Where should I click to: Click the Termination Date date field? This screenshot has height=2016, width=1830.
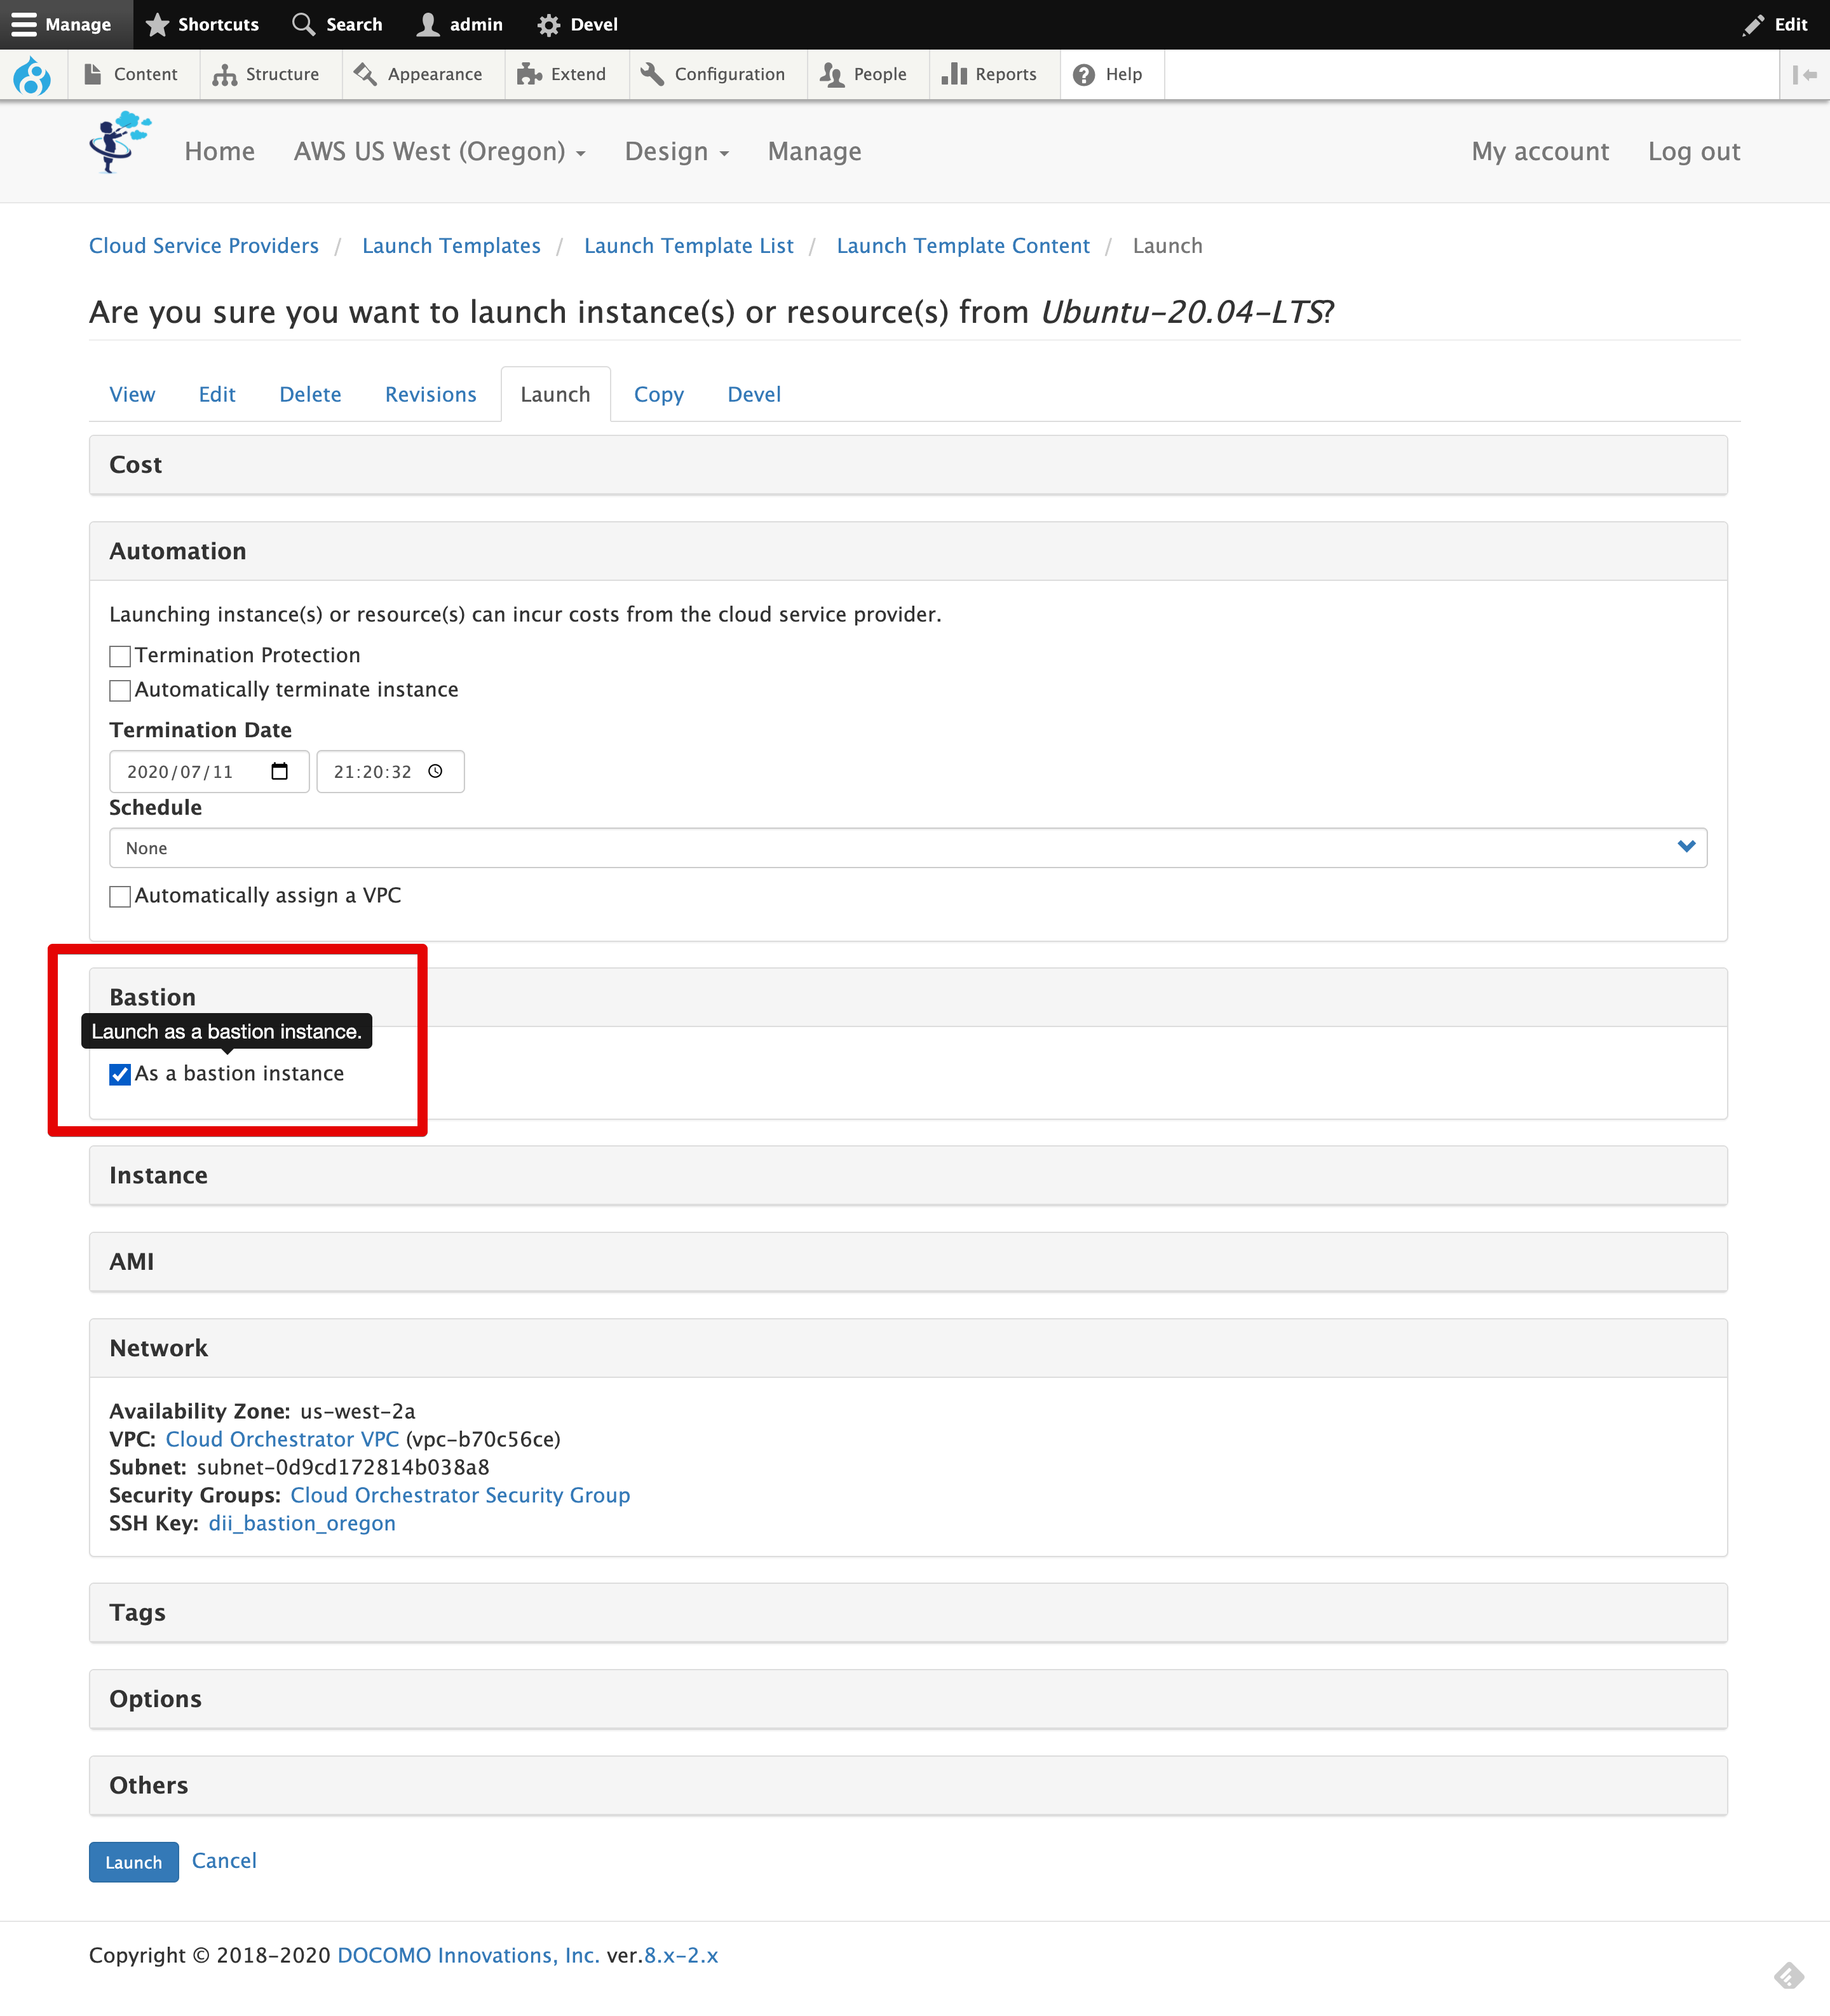[209, 771]
